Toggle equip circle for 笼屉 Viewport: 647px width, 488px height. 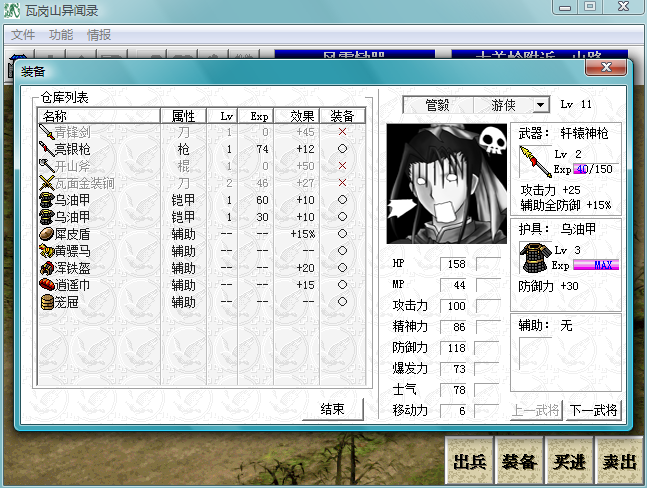342,302
